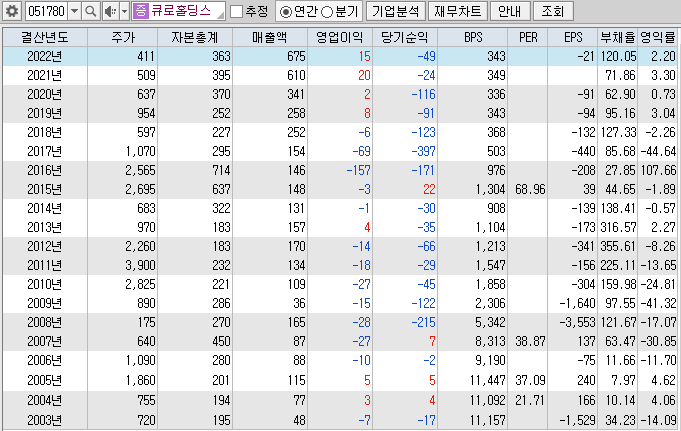Click the PER column header
This screenshot has width=681, height=431.
tap(528, 37)
